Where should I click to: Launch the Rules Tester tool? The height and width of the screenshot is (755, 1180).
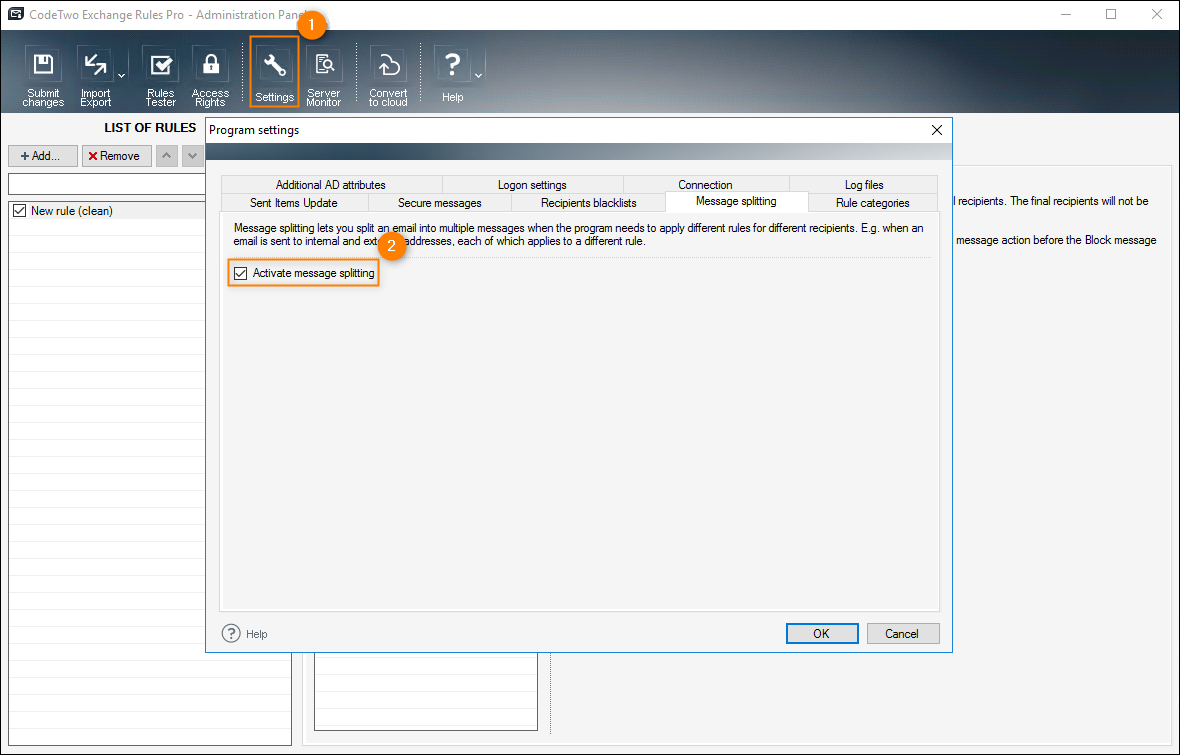coord(160,76)
